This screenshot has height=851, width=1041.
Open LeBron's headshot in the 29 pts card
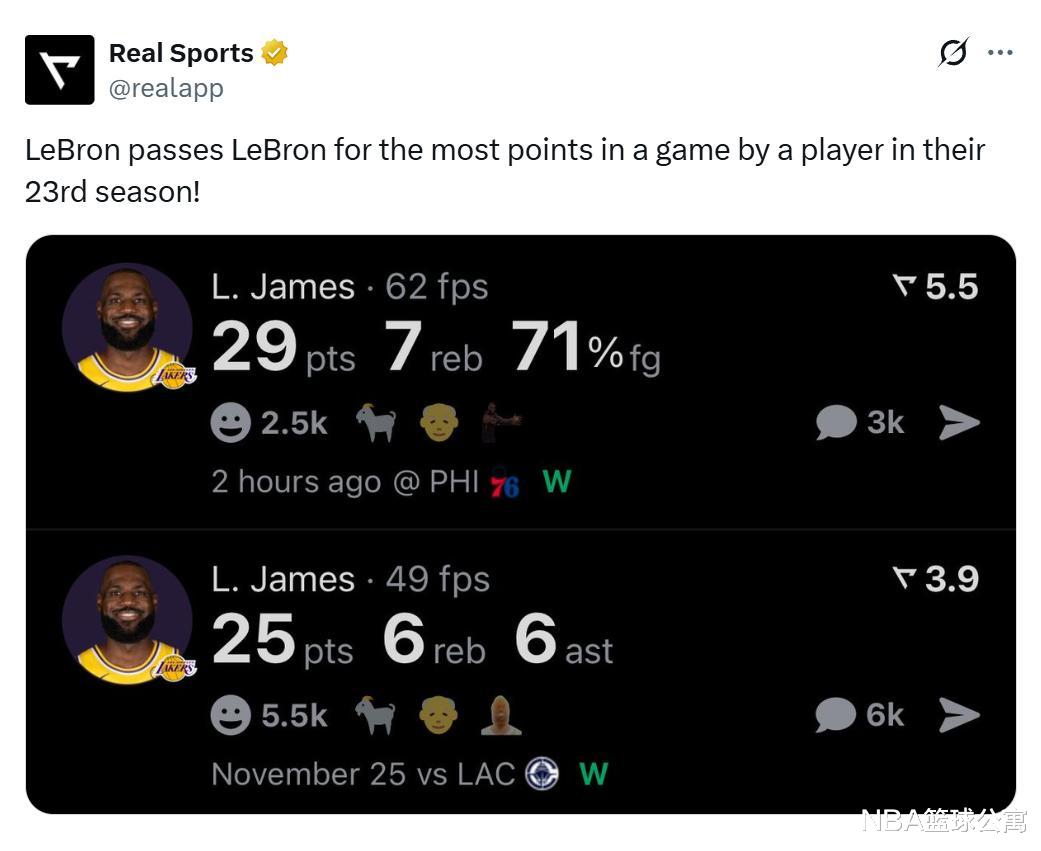(128, 328)
